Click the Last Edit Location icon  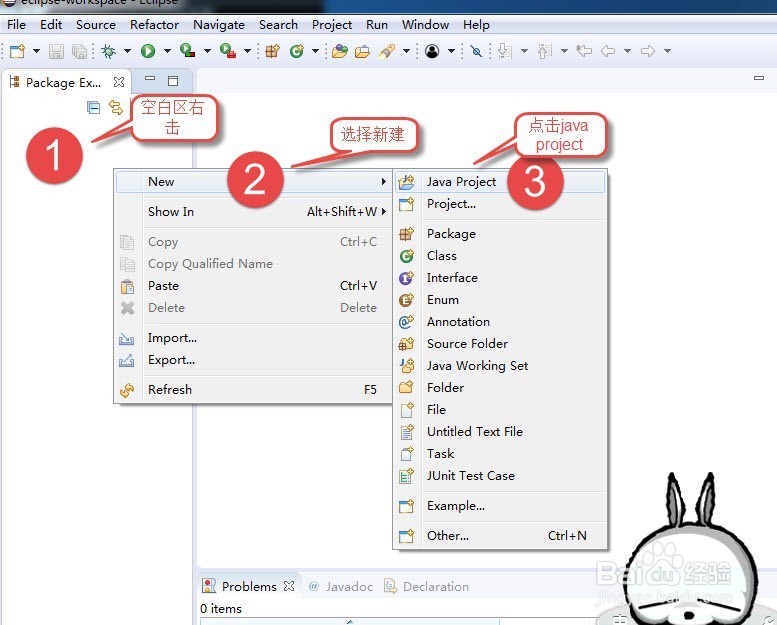[x=584, y=51]
